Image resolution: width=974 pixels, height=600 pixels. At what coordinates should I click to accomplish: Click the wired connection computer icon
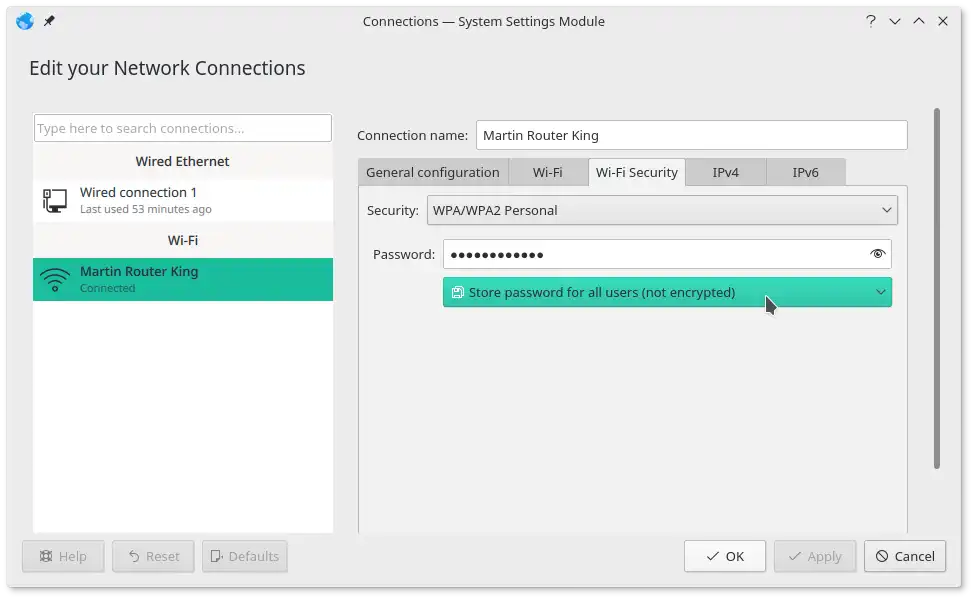53,199
